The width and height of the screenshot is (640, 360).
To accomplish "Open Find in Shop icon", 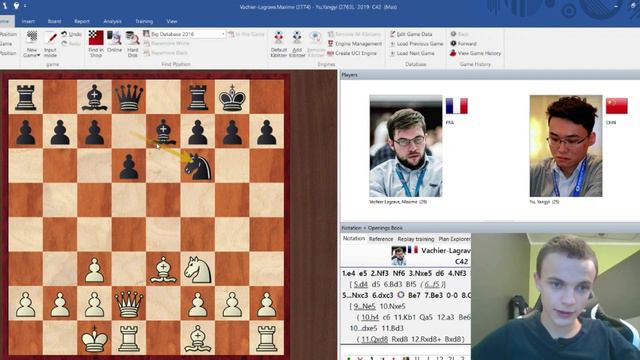I will coord(96,38).
